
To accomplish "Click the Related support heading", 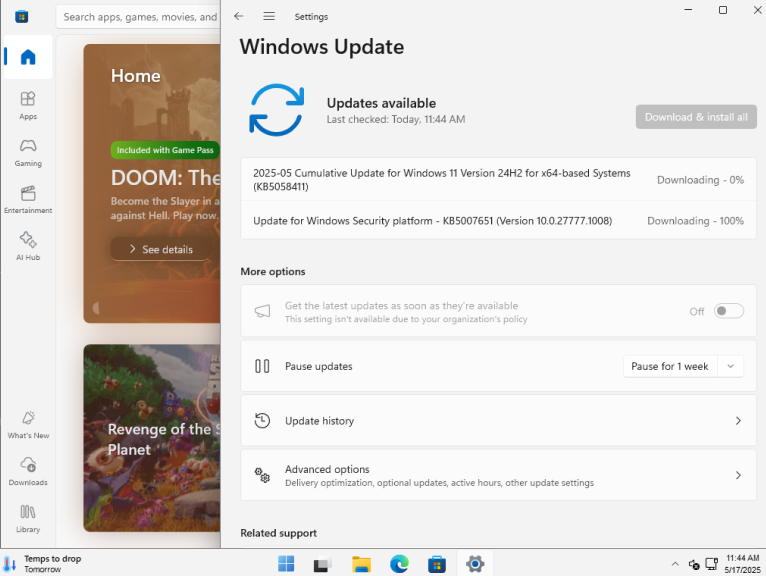I will 278,533.
